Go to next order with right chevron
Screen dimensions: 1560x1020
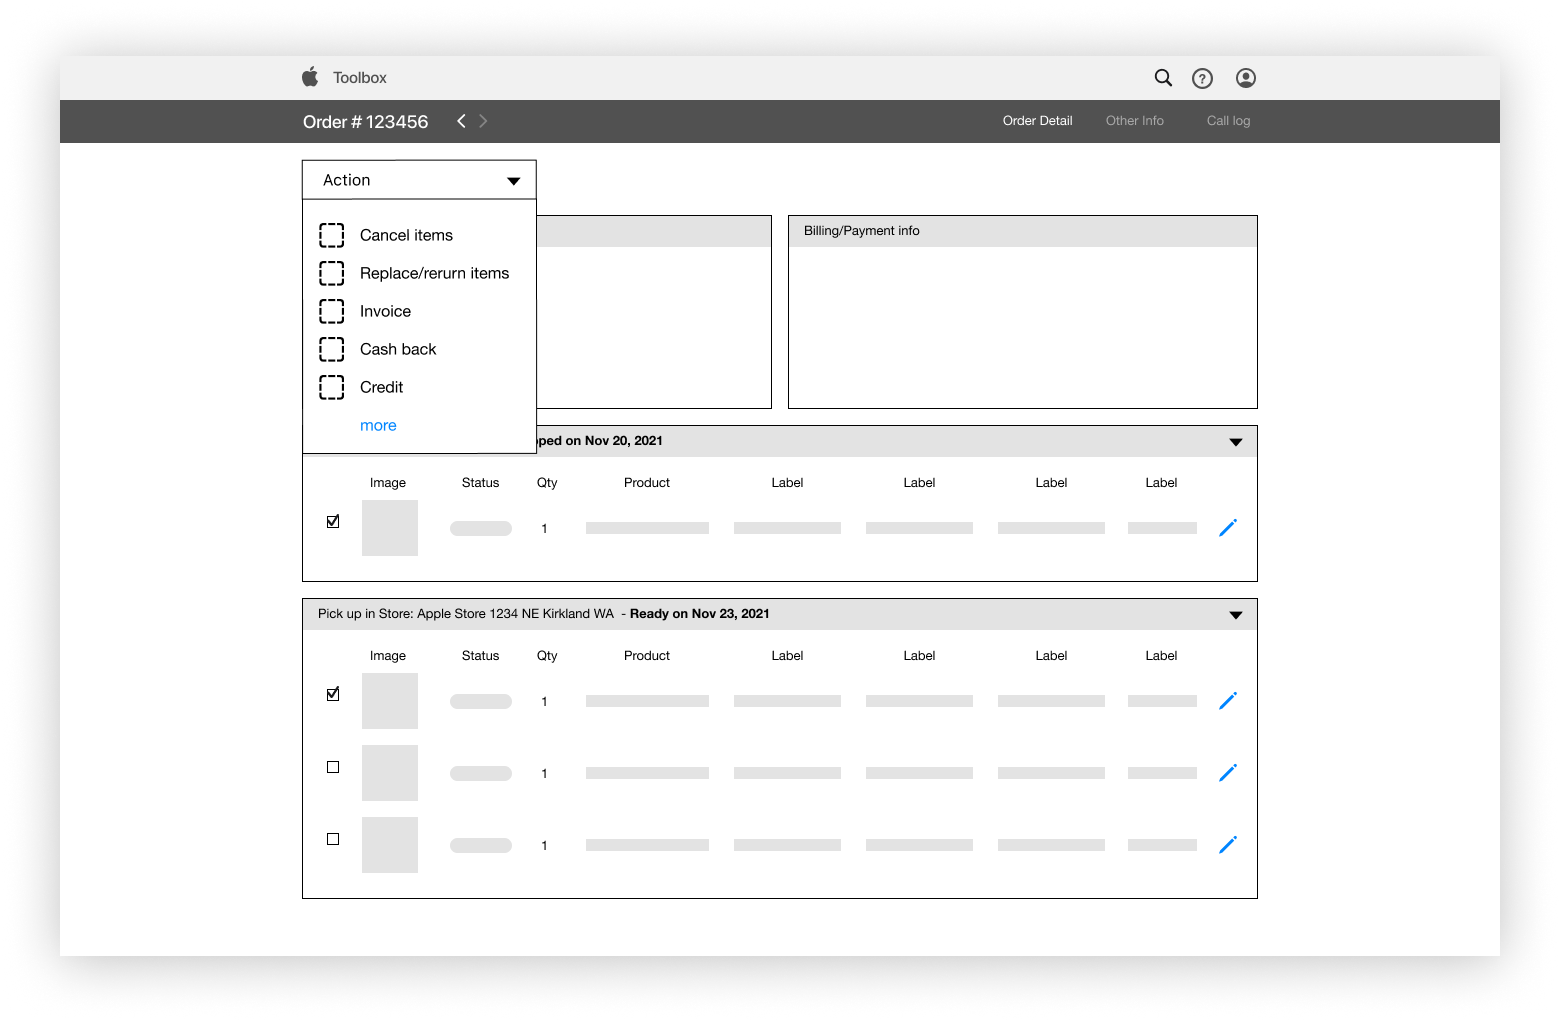tap(483, 121)
